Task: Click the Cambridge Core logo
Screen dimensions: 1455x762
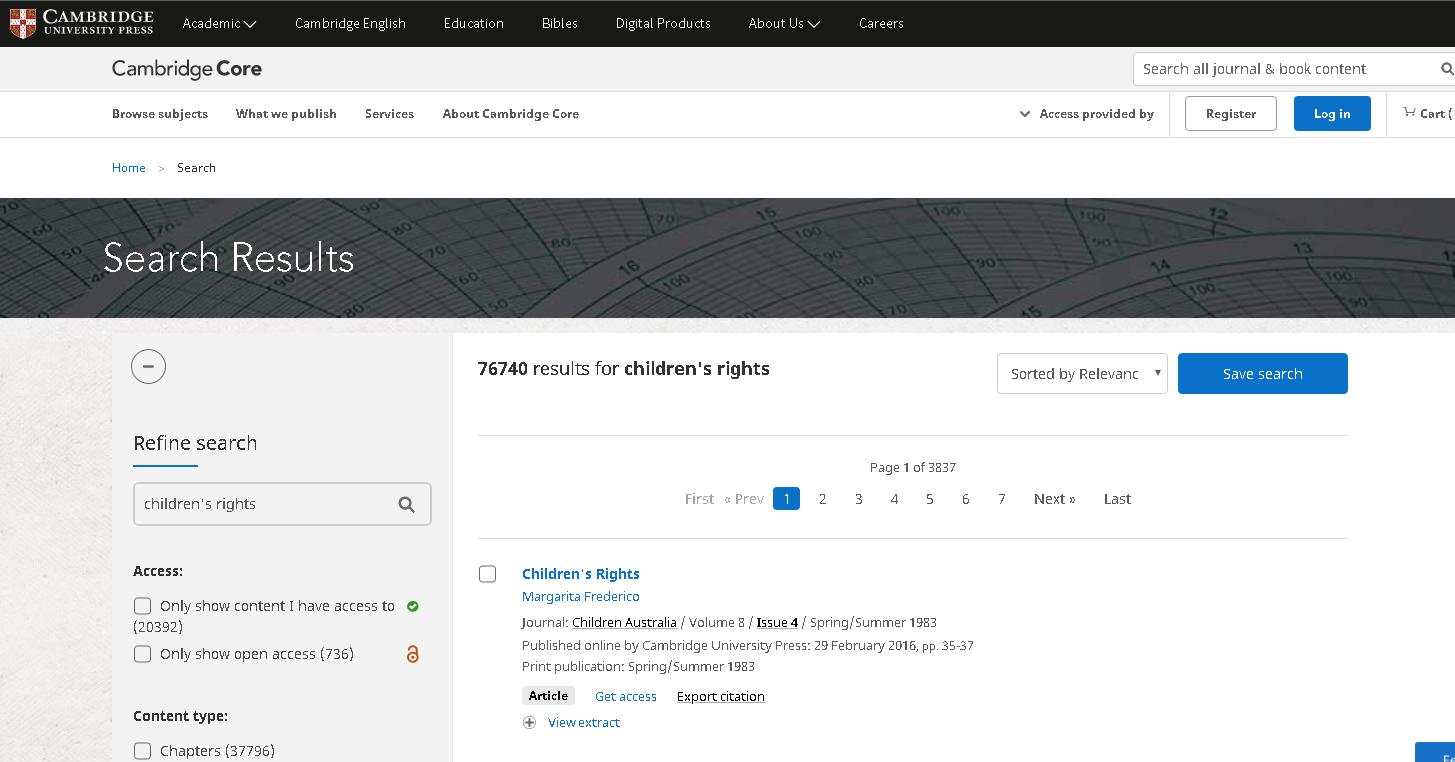Action: point(187,69)
